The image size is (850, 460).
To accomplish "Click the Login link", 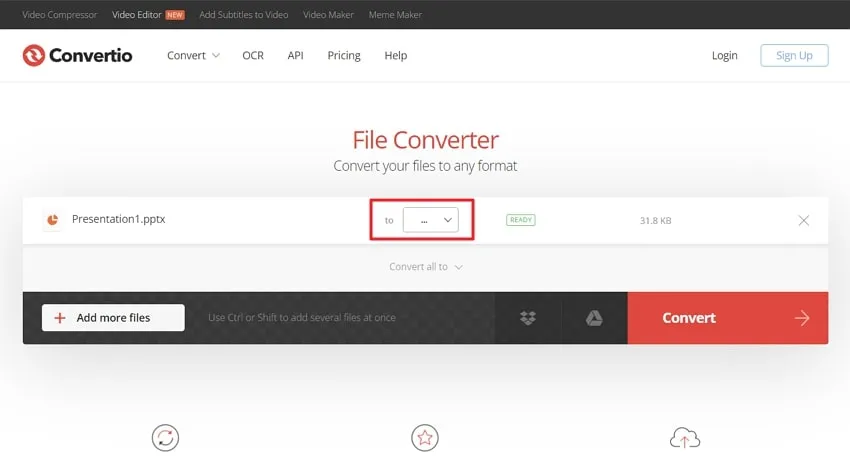I will tap(724, 55).
